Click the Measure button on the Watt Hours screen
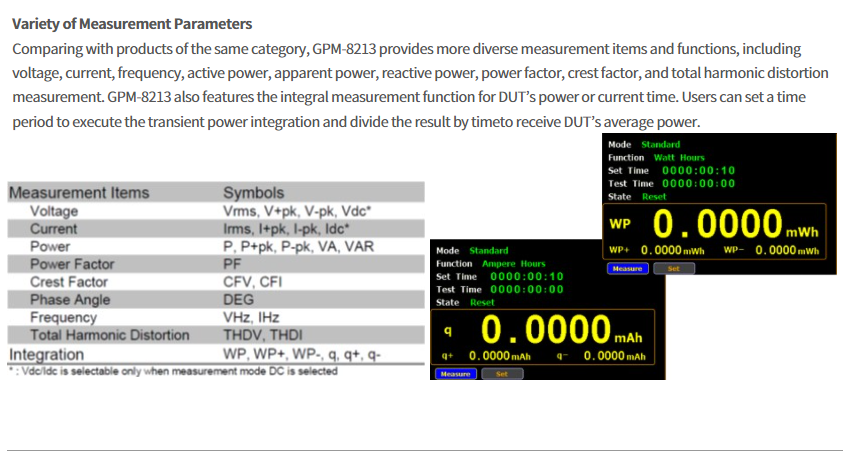This screenshot has width=845, height=460. 627,268
